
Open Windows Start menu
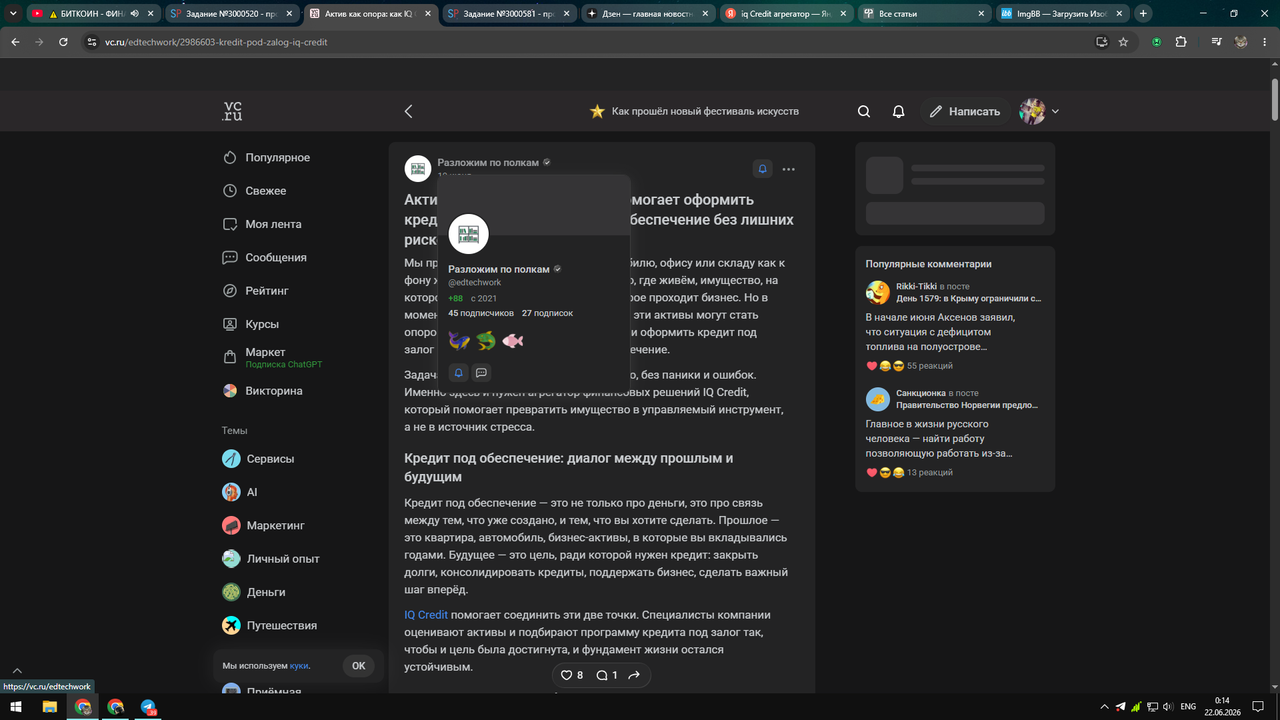point(17,707)
